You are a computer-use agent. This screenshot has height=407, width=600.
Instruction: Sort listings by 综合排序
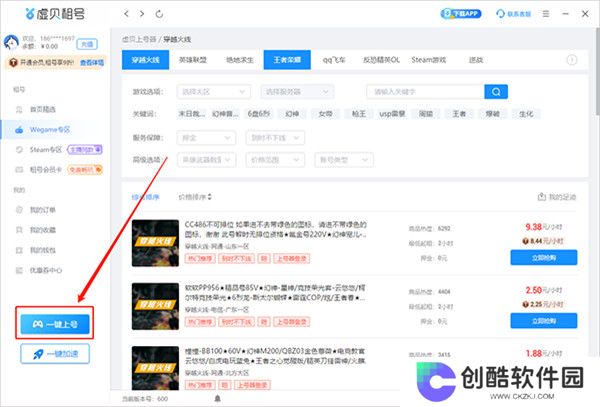(x=145, y=197)
